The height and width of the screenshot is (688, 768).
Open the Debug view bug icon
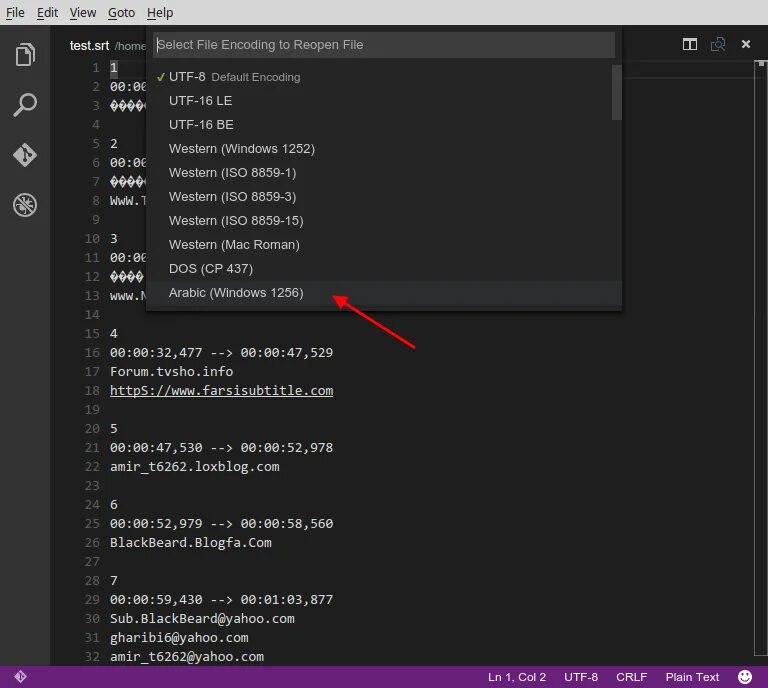click(x=25, y=205)
